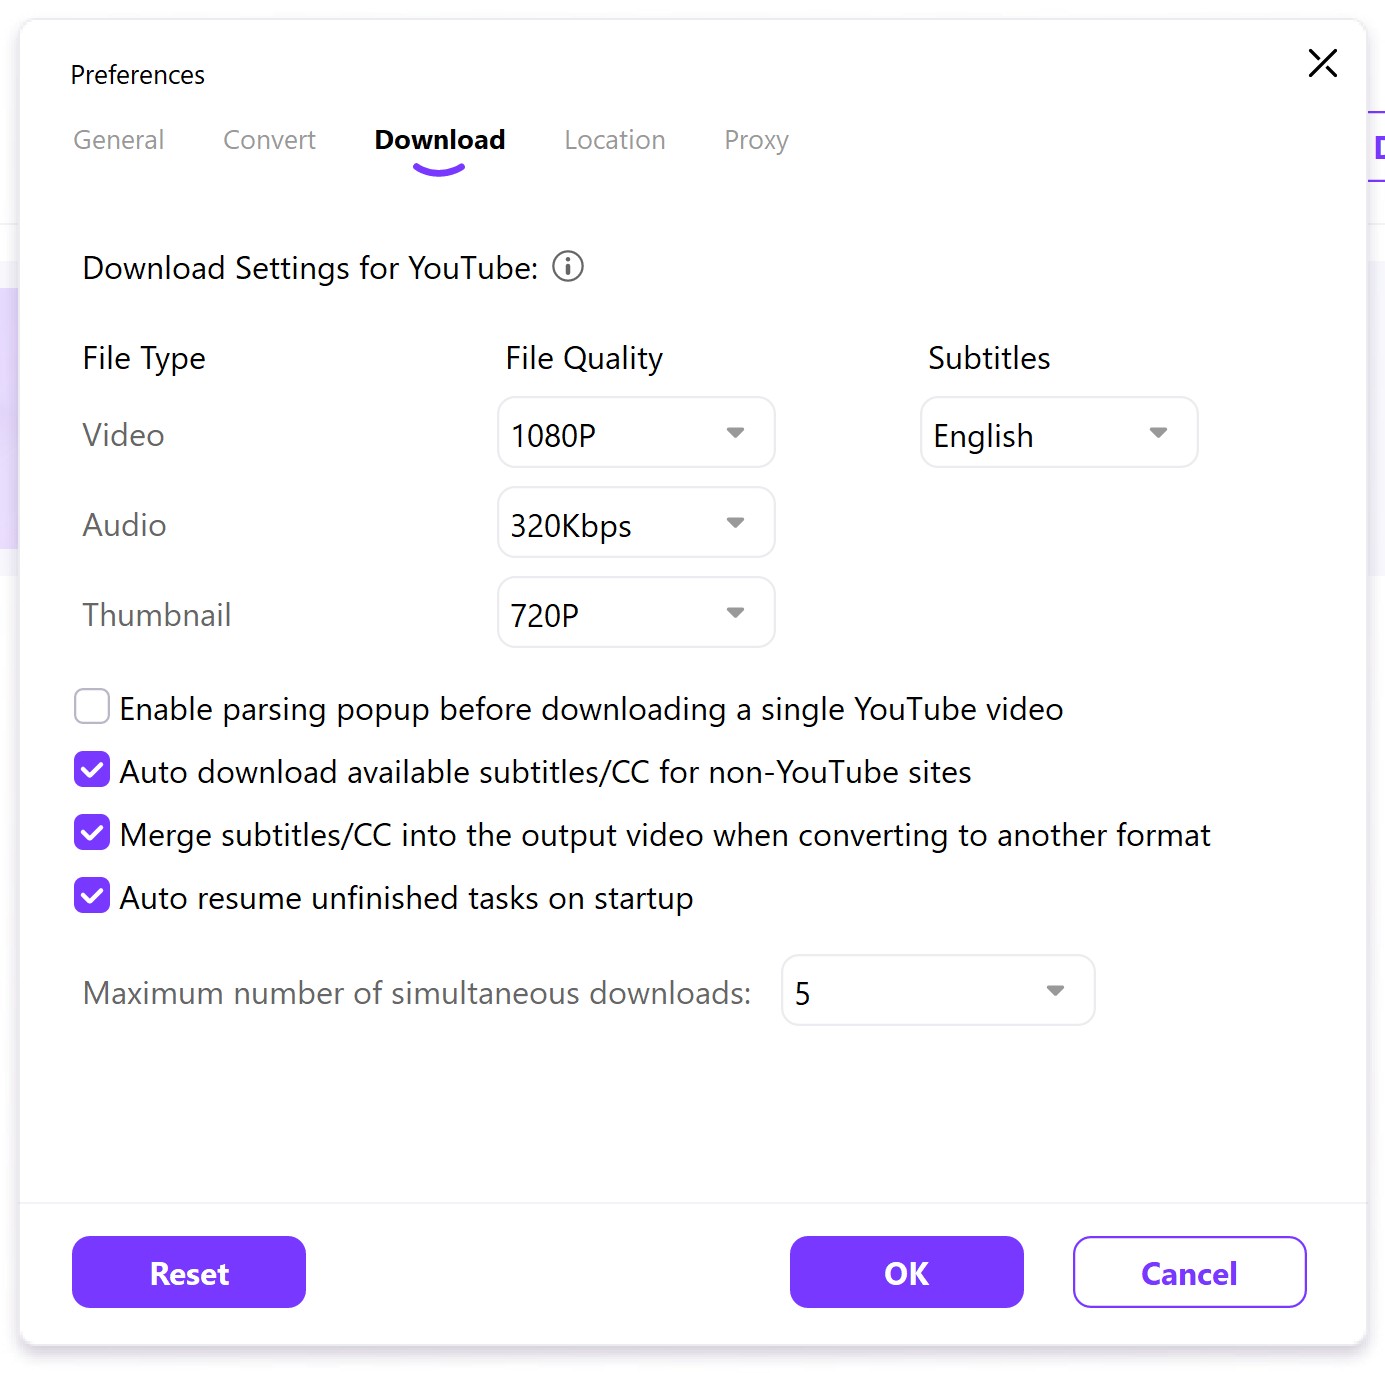This screenshot has width=1385, height=1373.
Task: Disable Auto resume unfinished tasks on startup
Action: (x=92, y=895)
